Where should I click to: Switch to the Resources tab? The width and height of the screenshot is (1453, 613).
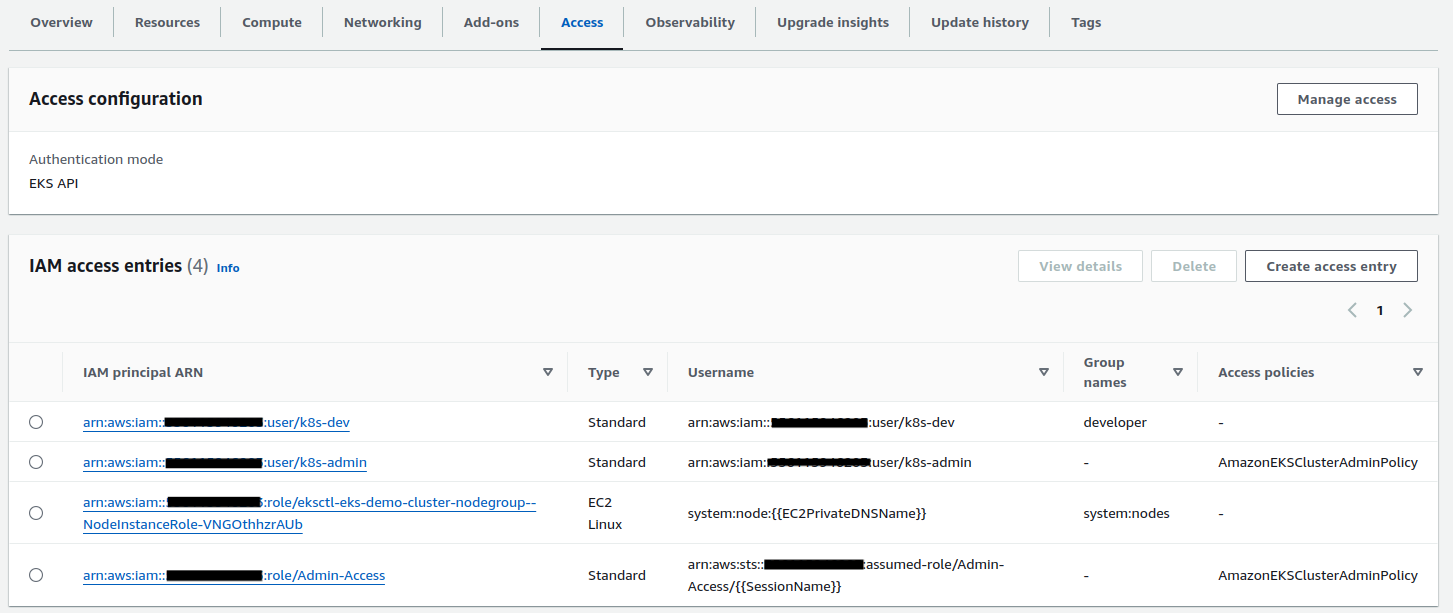(167, 22)
